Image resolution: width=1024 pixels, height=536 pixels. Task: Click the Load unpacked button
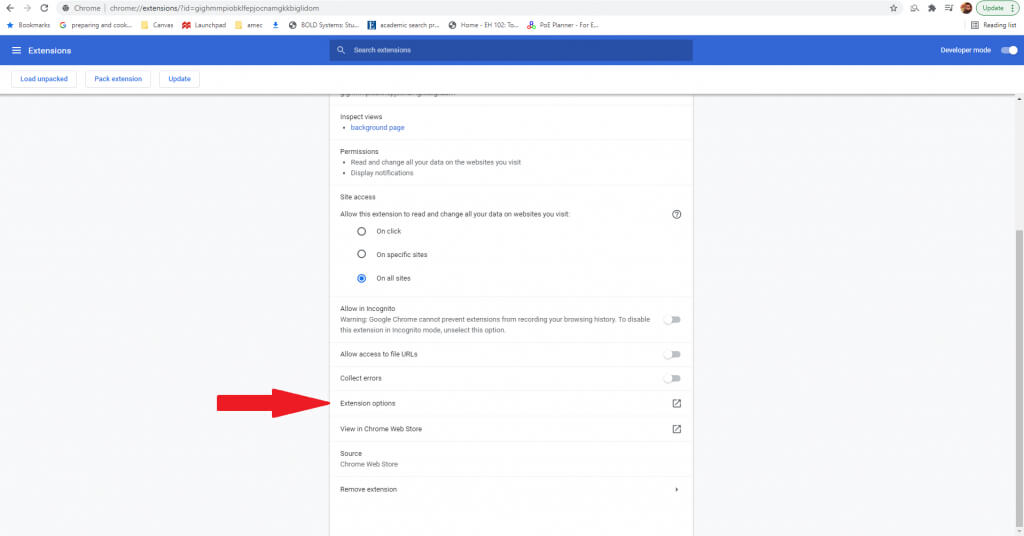click(x=44, y=79)
